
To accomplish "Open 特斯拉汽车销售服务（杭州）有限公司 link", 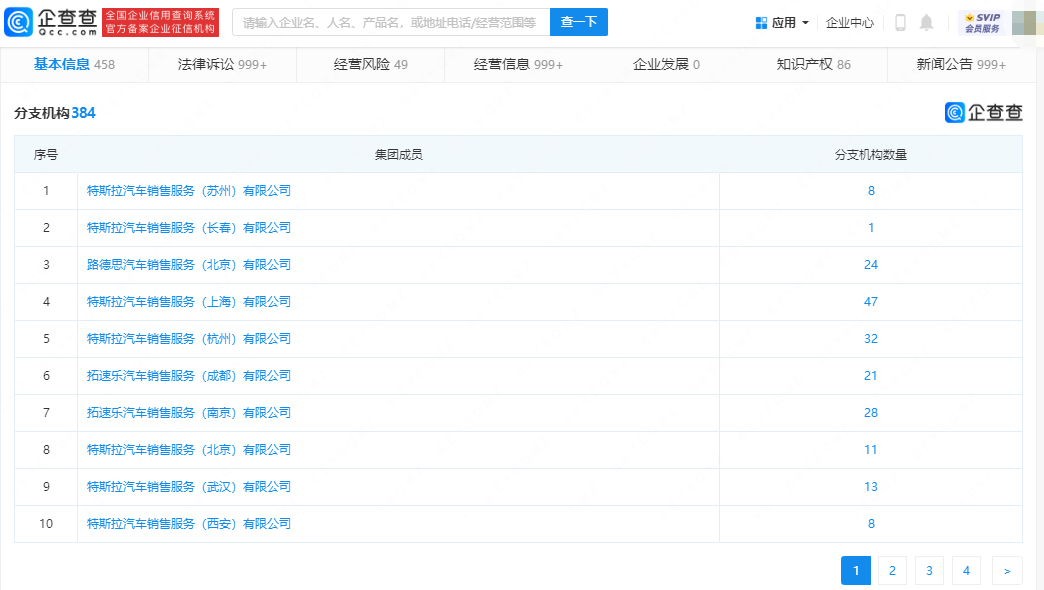I will pos(188,339).
